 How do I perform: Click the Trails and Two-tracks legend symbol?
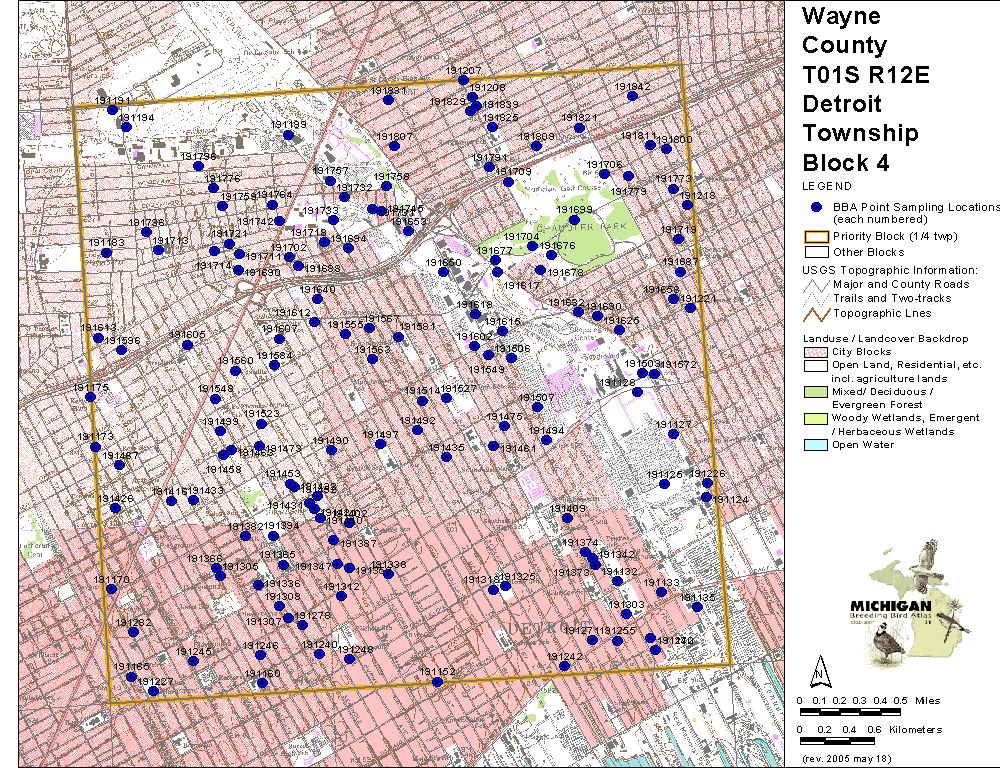(816, 298)
